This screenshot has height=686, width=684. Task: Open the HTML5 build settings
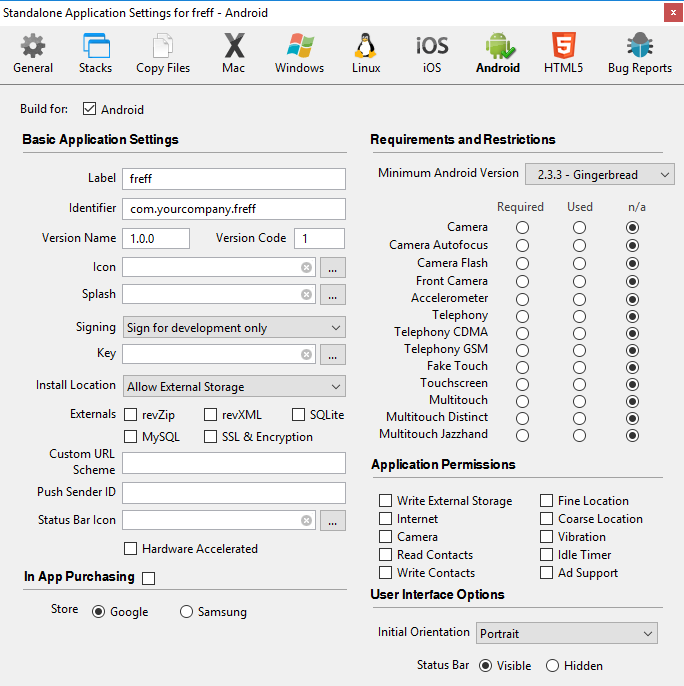point(561,53)
